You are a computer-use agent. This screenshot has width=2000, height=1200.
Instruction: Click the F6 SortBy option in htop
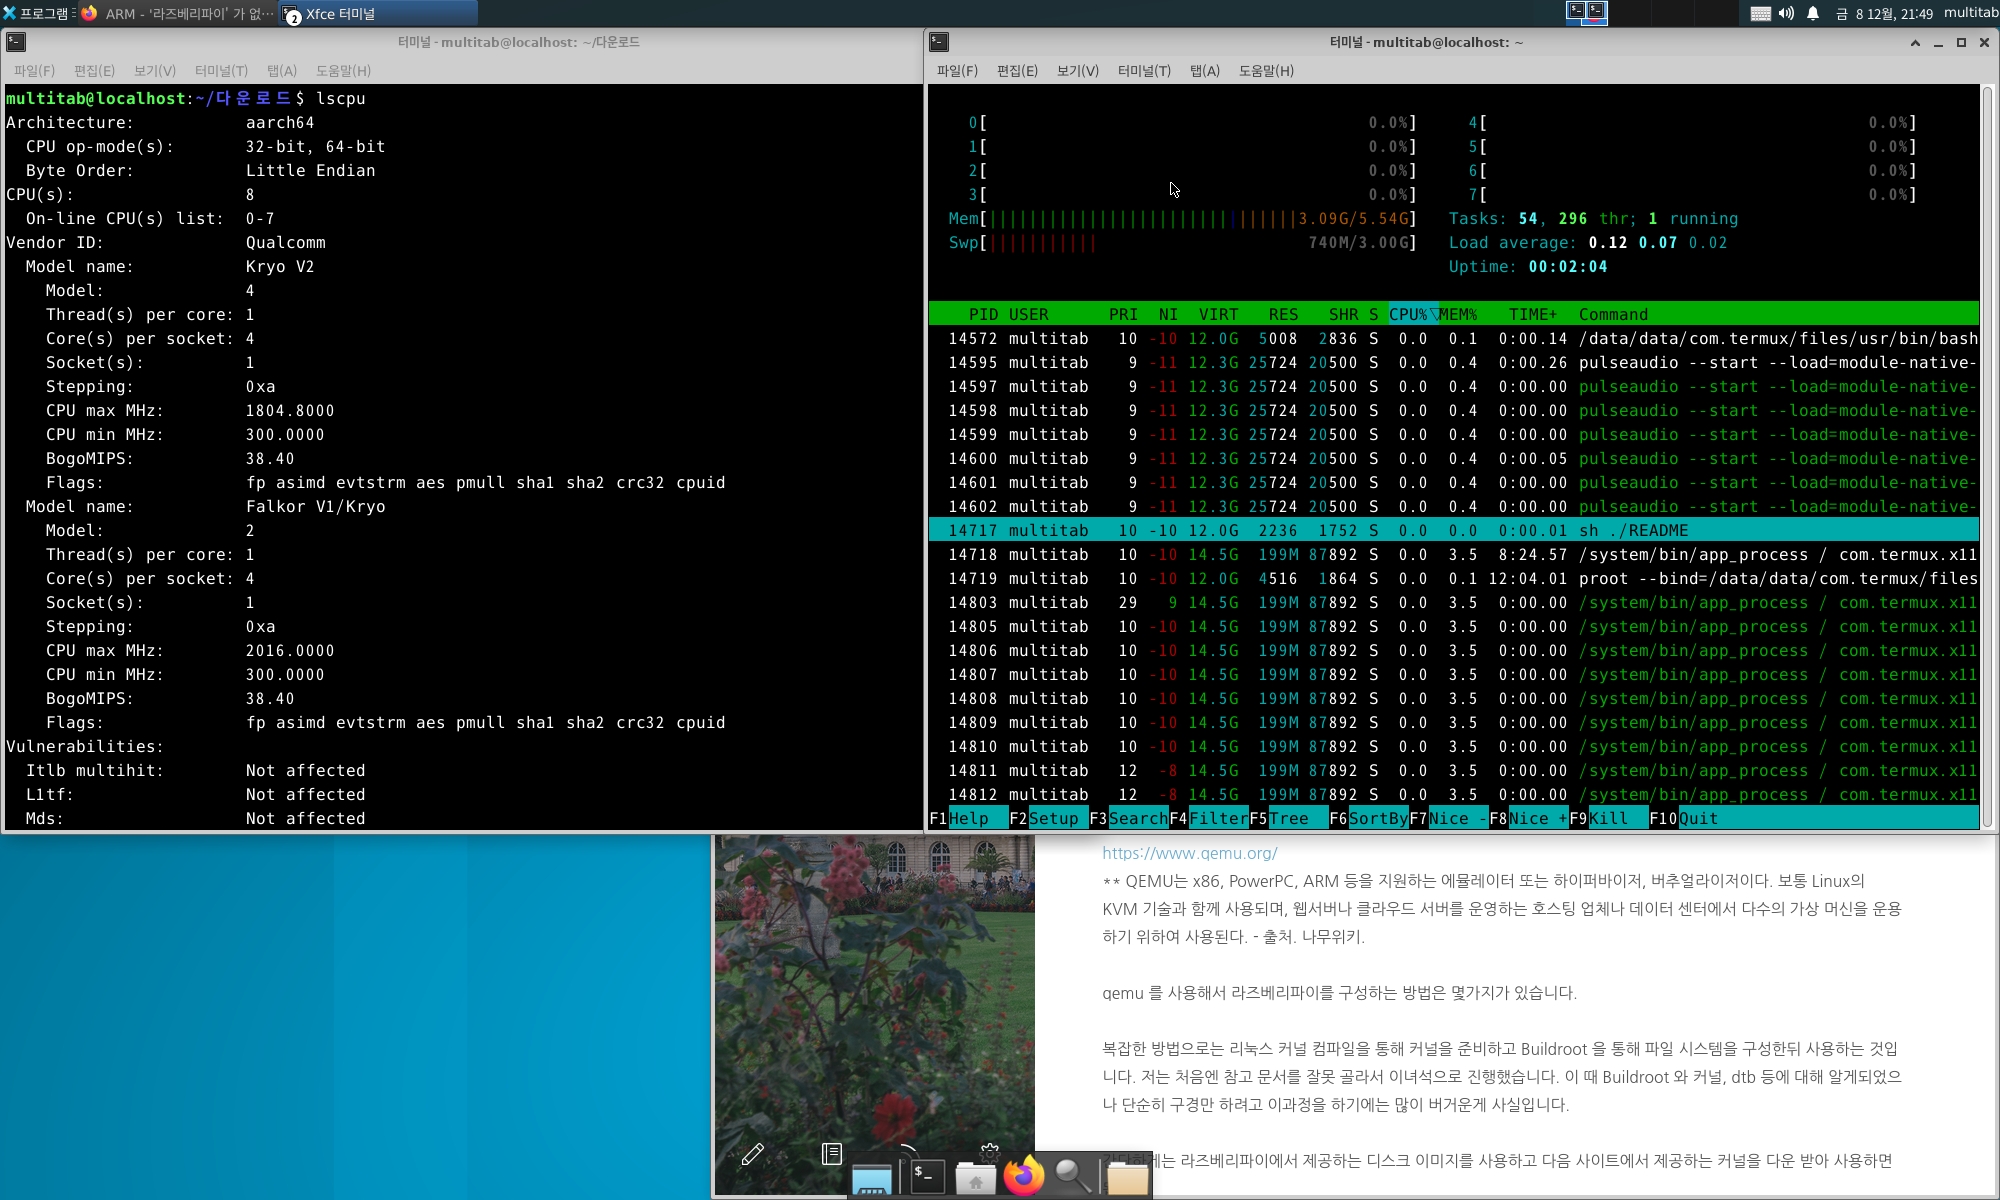tap(1377, 818)
